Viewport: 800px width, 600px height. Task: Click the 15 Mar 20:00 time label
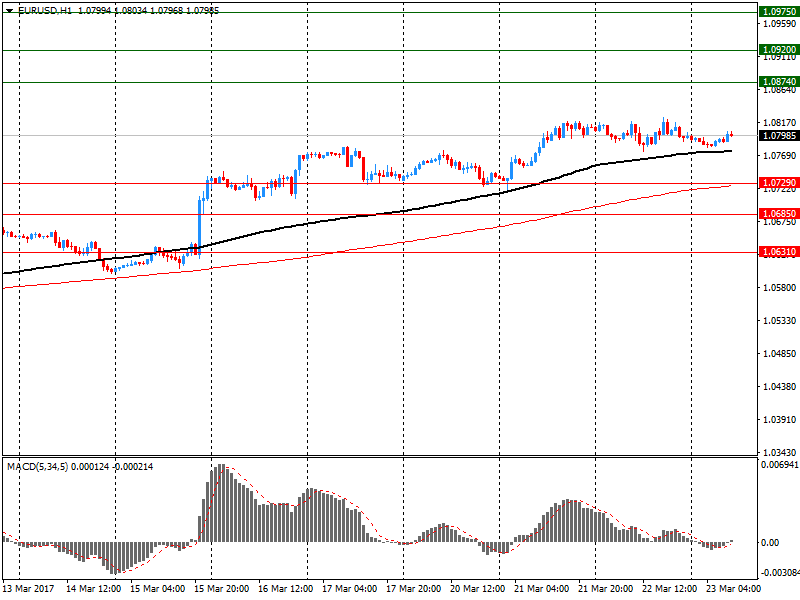221,589
